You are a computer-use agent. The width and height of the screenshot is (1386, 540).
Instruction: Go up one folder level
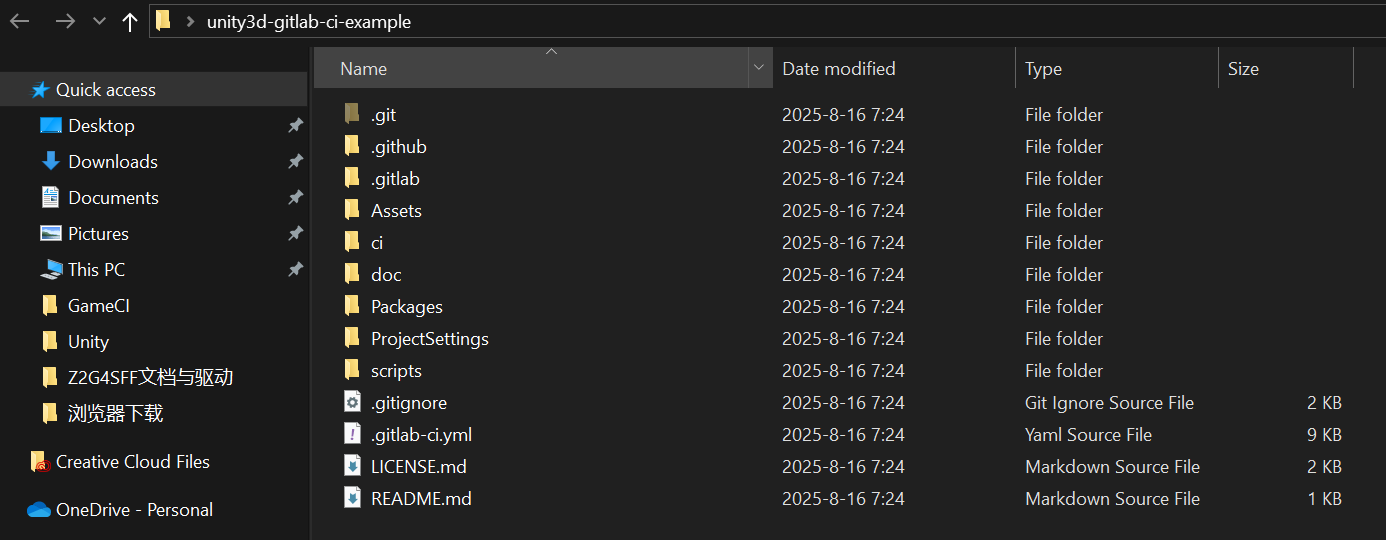[130, 21]
